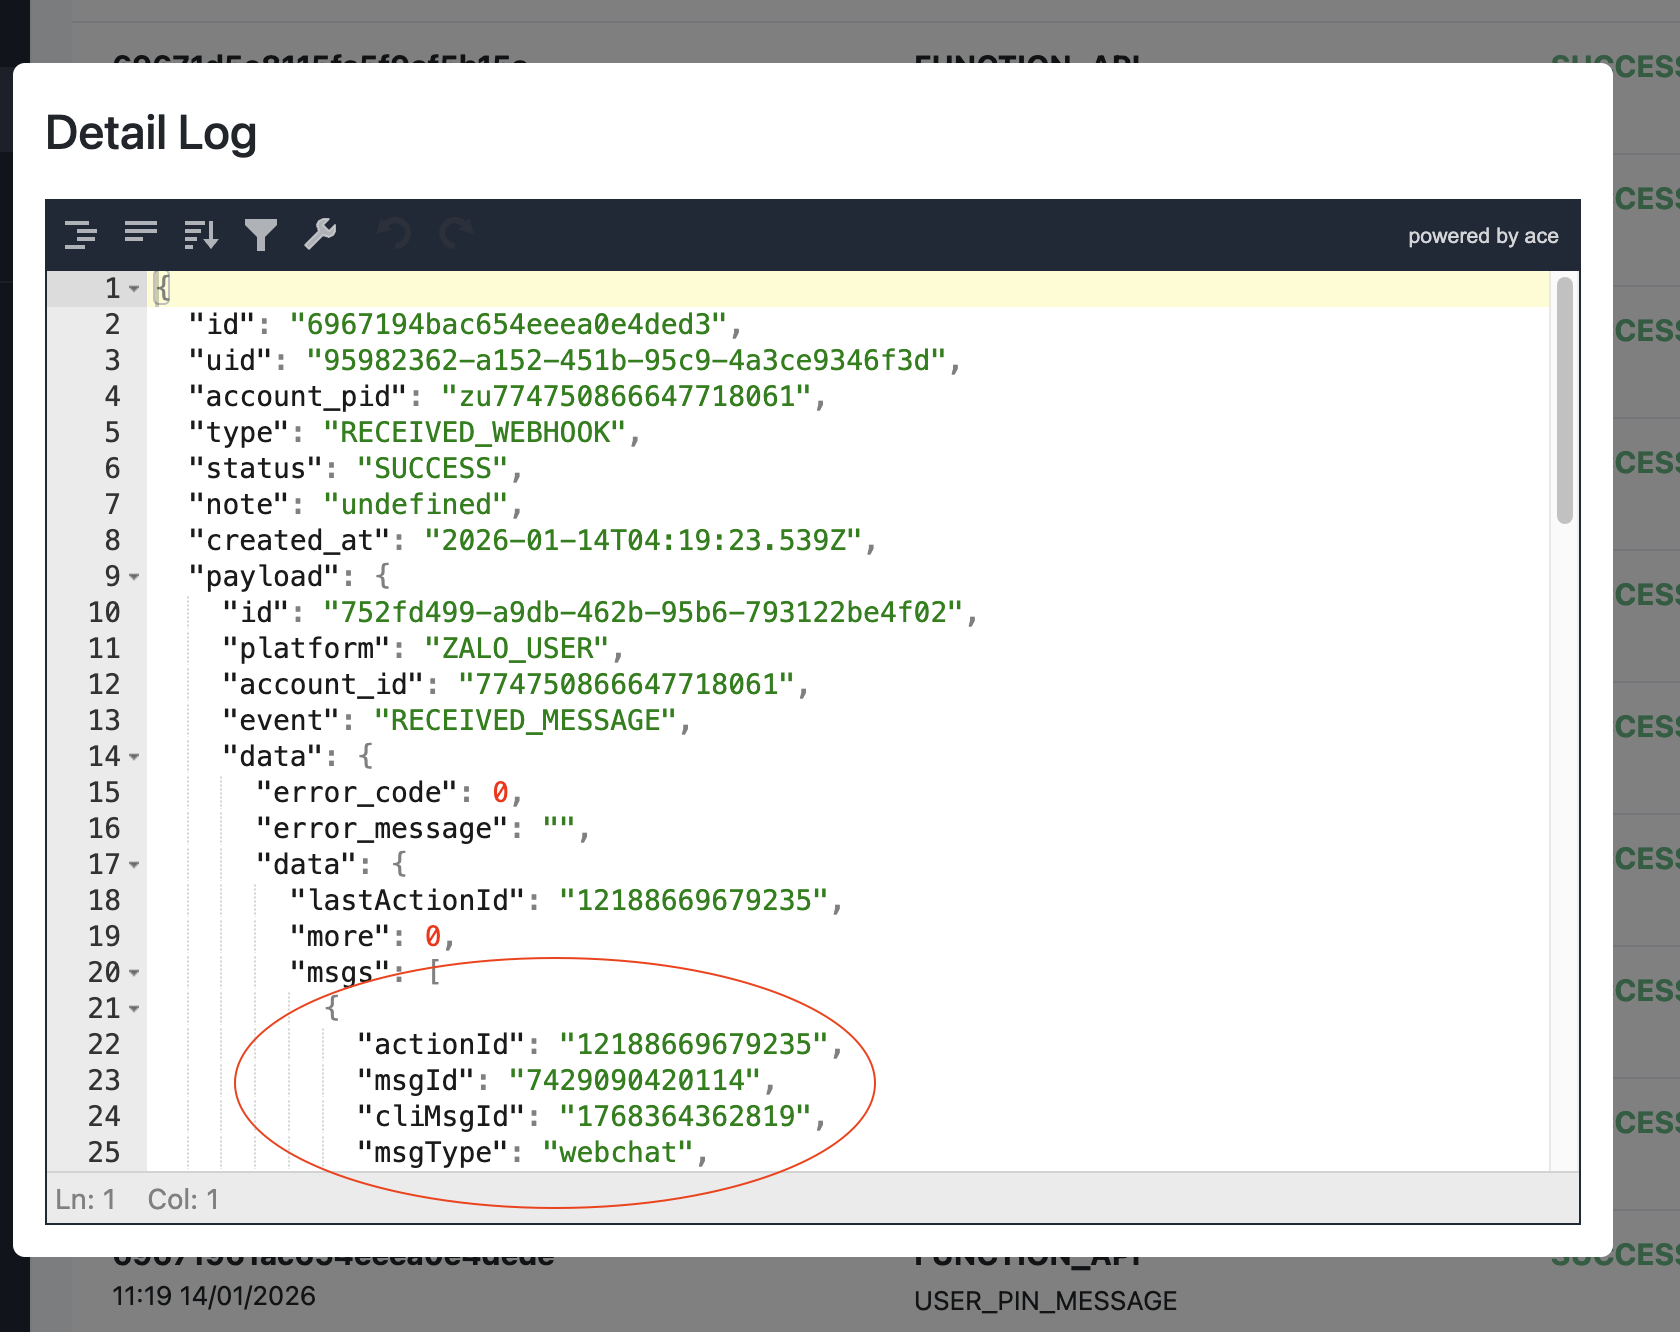Click the created_at timestamp value

coord(642,541)
